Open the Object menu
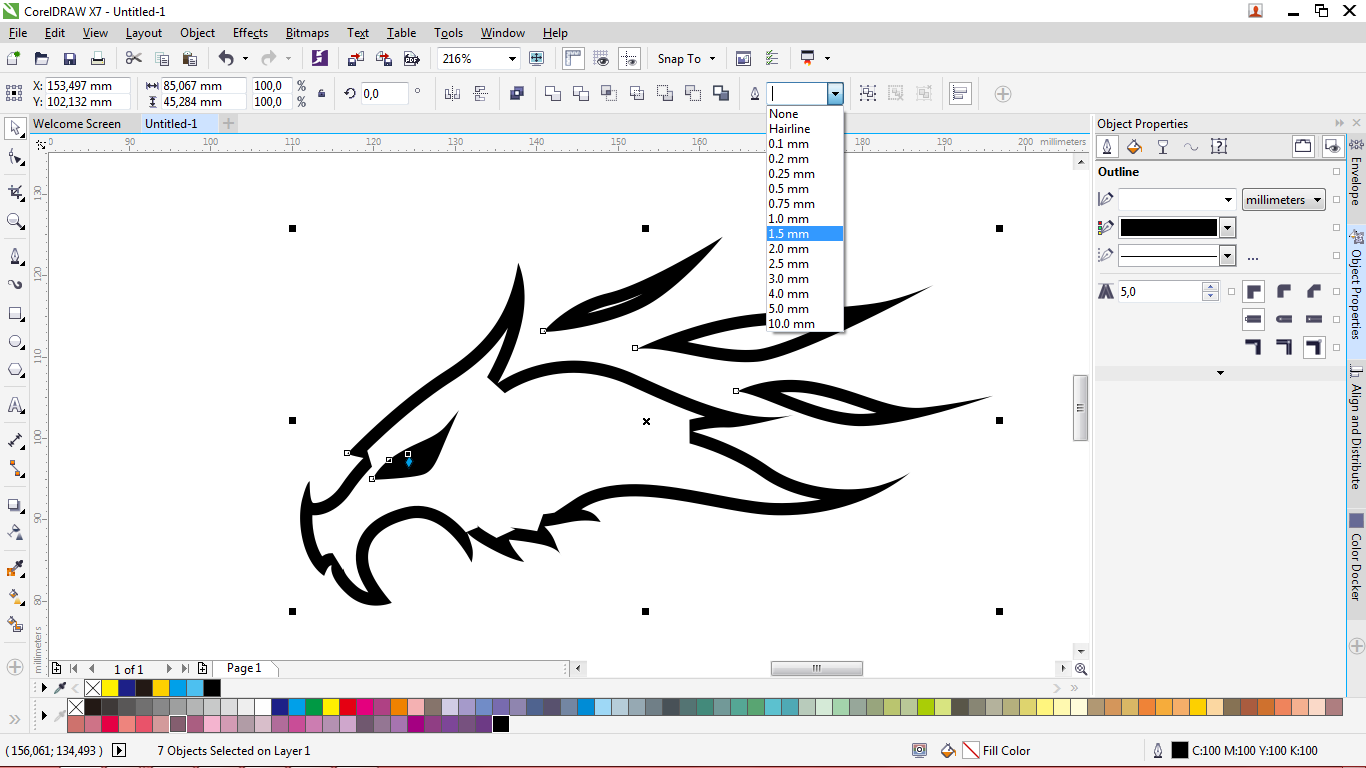This screenshot has width=1366, height=768. 197,33
